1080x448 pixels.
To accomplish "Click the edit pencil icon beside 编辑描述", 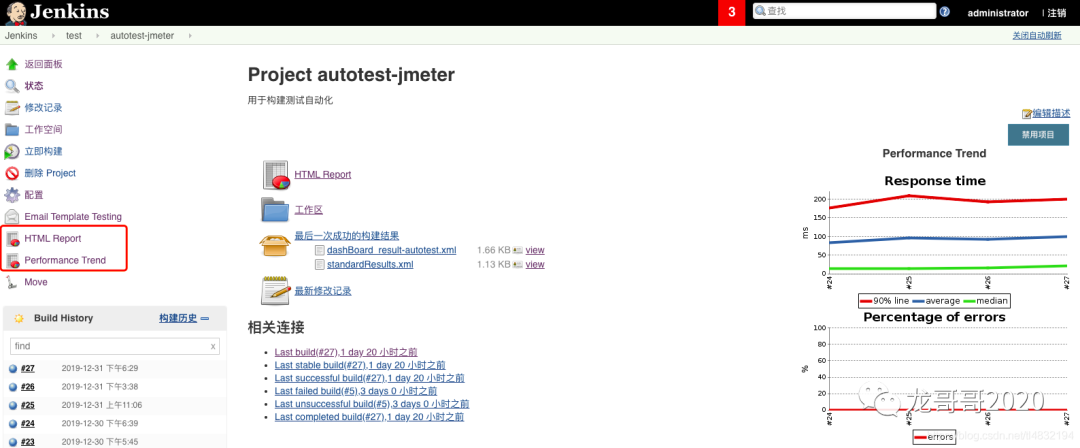I will pos(1028,114).
